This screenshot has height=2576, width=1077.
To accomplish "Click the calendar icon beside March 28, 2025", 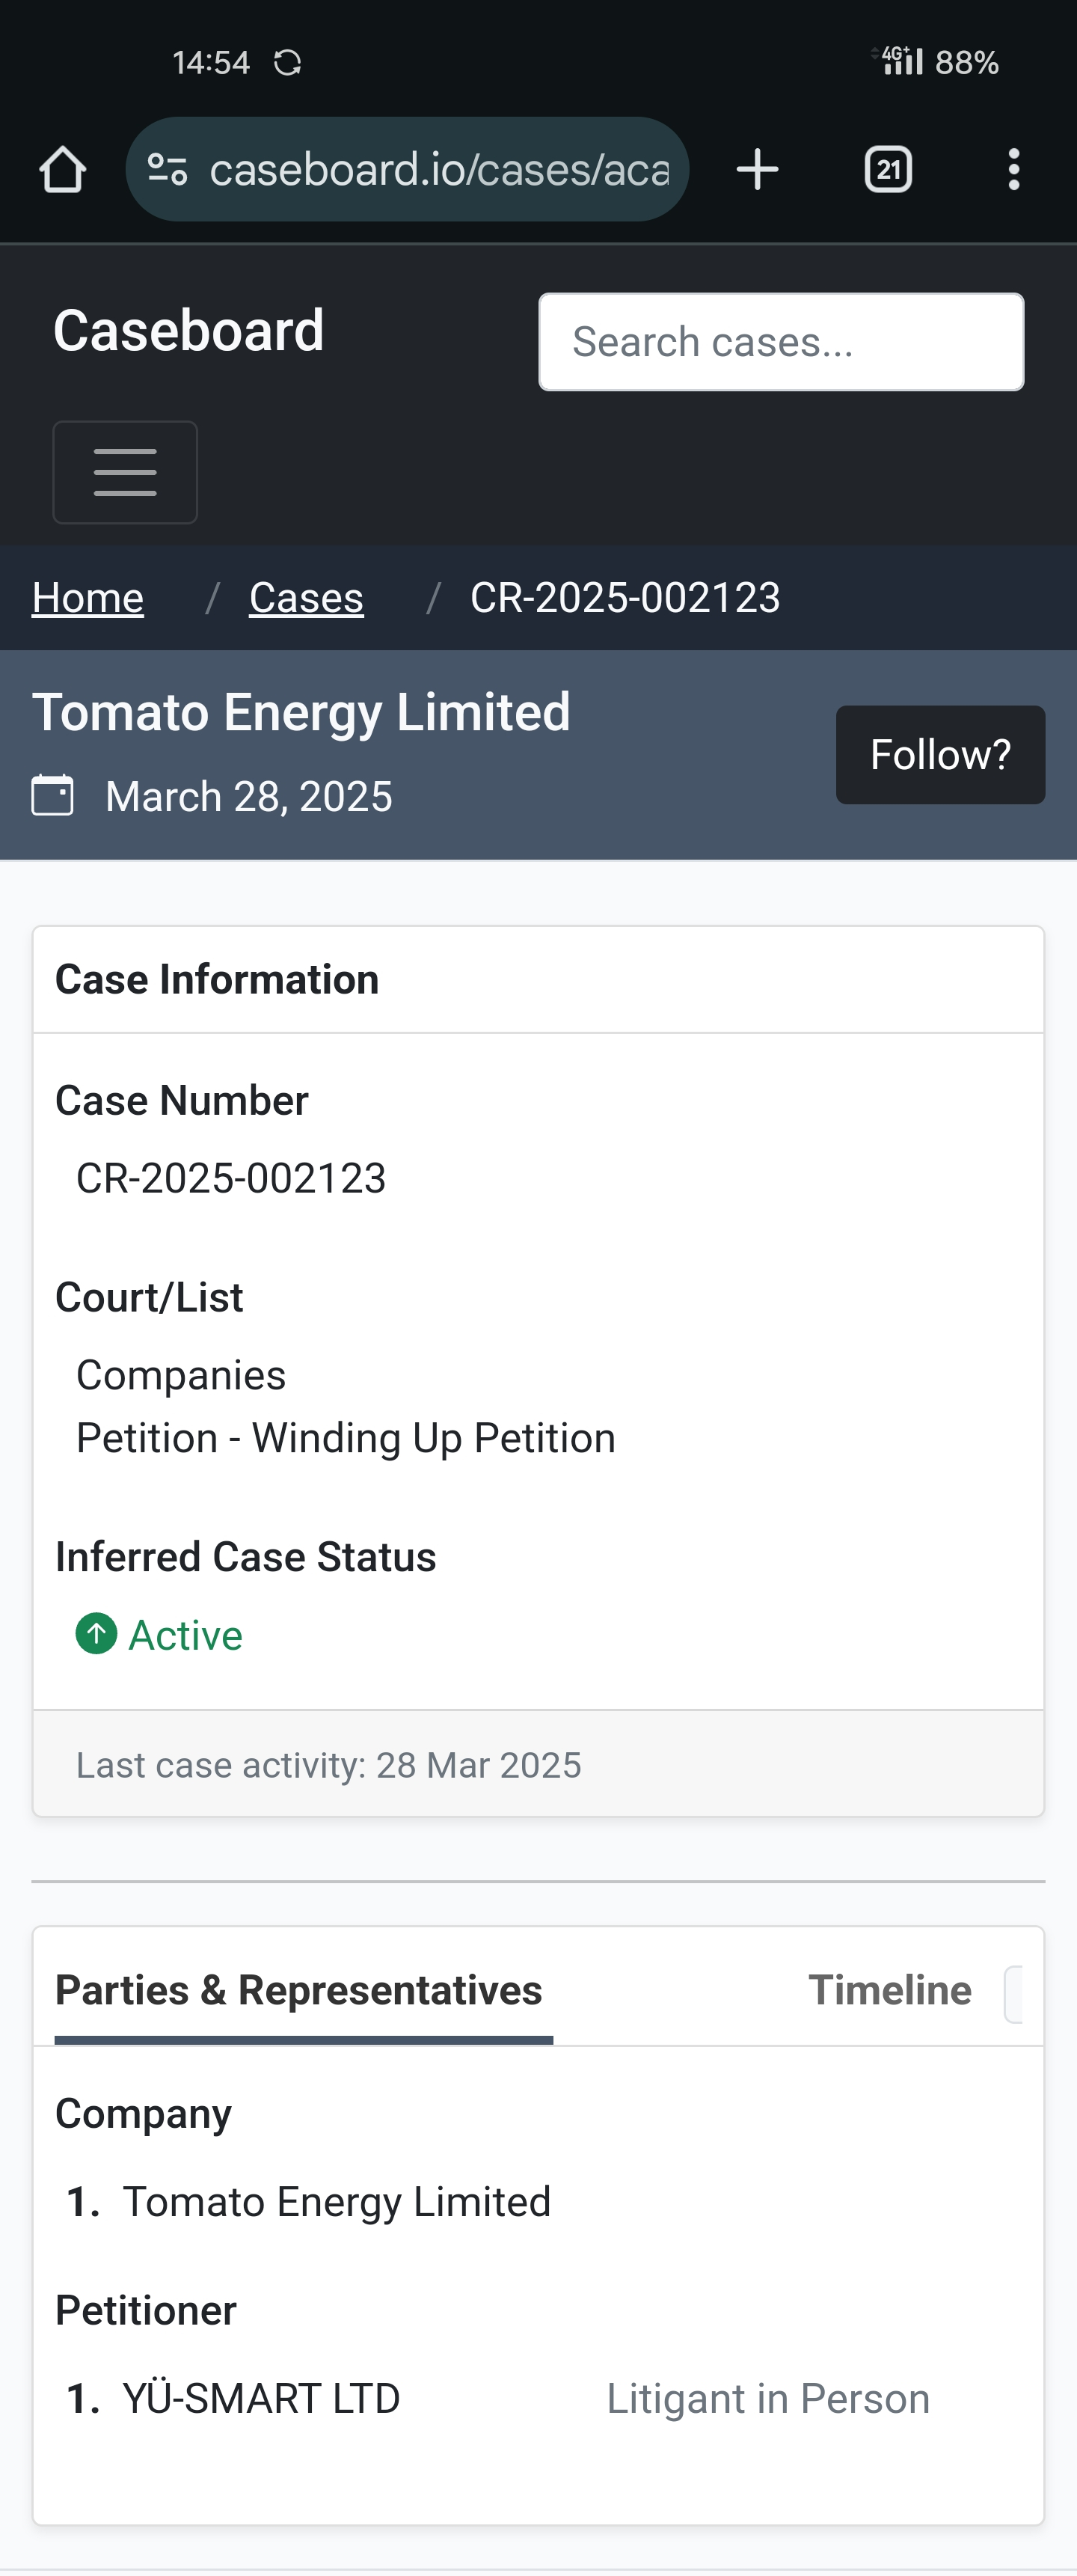I will point(53,796).
